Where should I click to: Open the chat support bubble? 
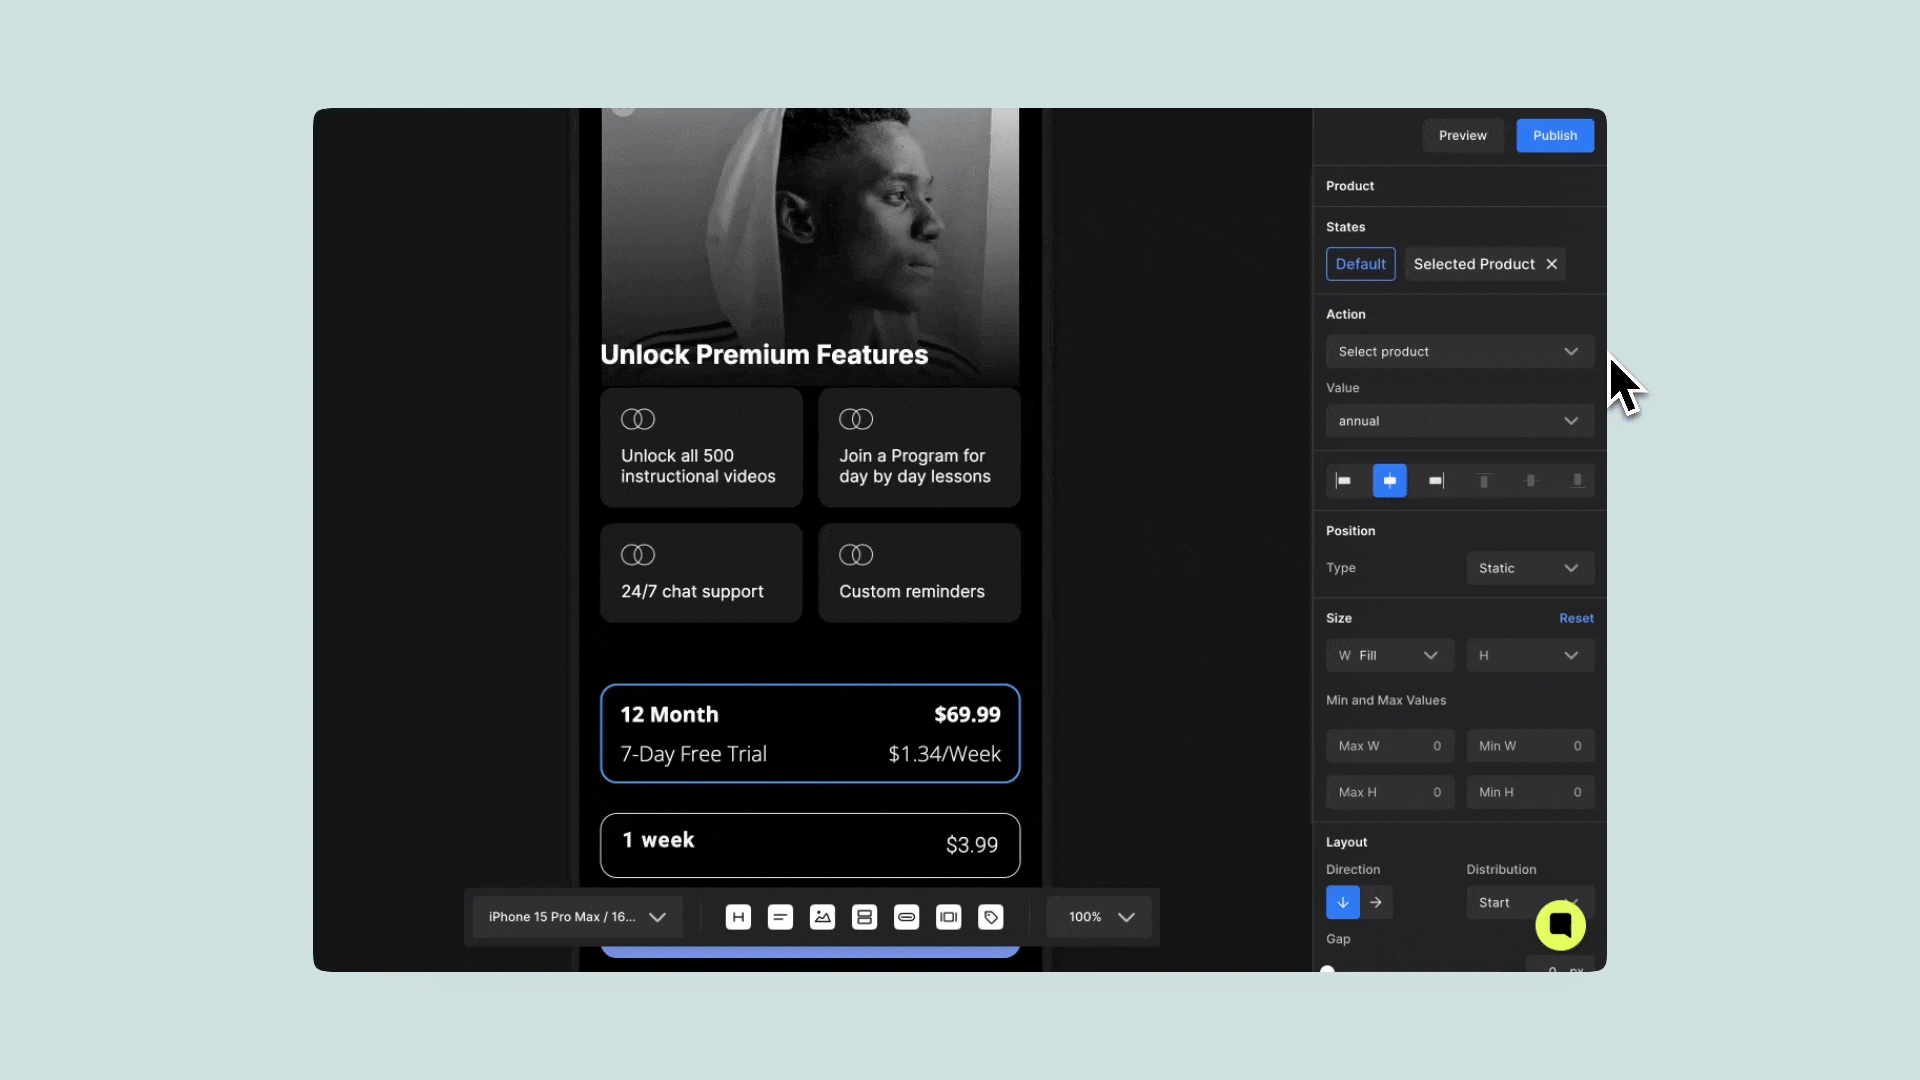tap(1560, 925)
